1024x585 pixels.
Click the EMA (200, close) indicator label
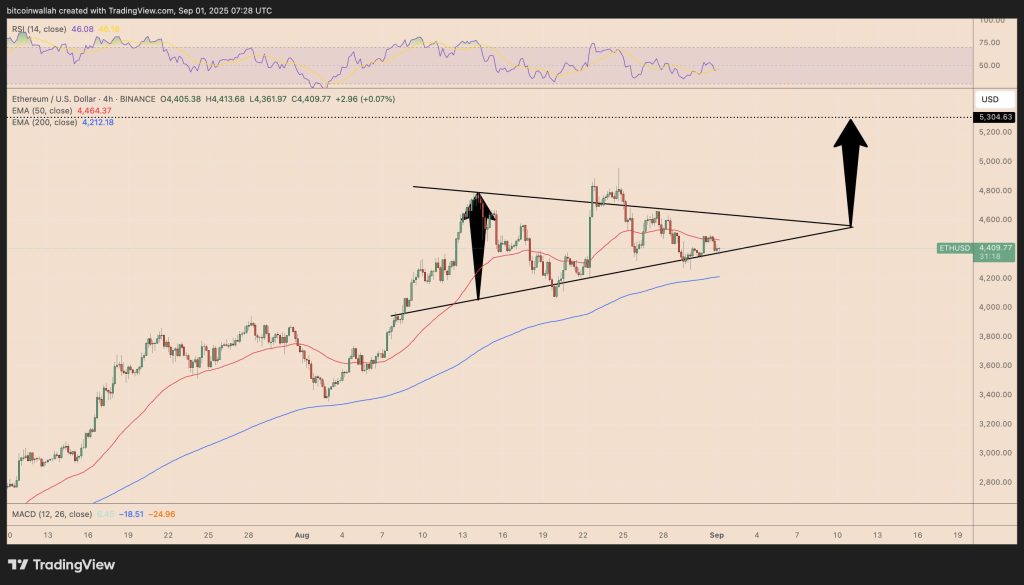coord(45,122)
